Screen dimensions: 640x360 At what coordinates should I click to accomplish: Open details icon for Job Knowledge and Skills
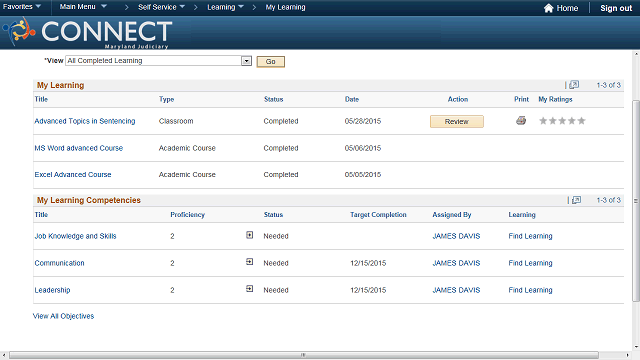tap(249, 235)
